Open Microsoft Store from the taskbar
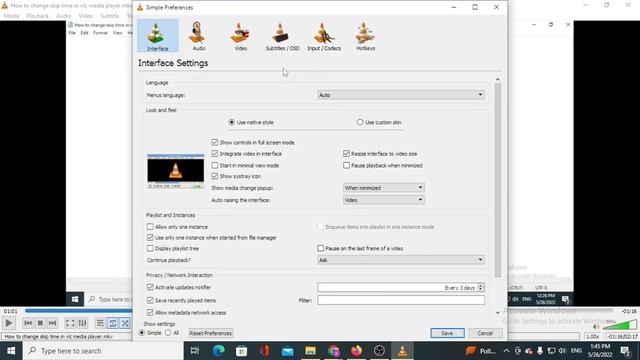 pyautogui.click(x=241, y=351)
